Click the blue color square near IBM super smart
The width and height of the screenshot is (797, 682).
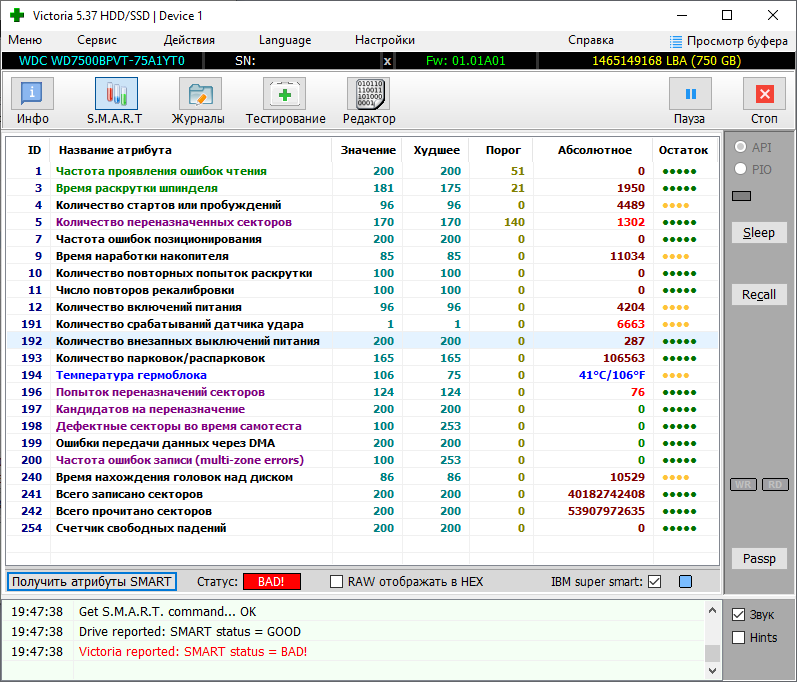click(685, 581)
